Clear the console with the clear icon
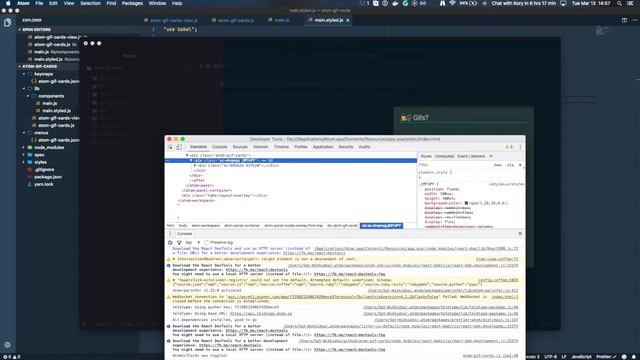Viewport: 640px width, 360px height. (x=170, y=242)
